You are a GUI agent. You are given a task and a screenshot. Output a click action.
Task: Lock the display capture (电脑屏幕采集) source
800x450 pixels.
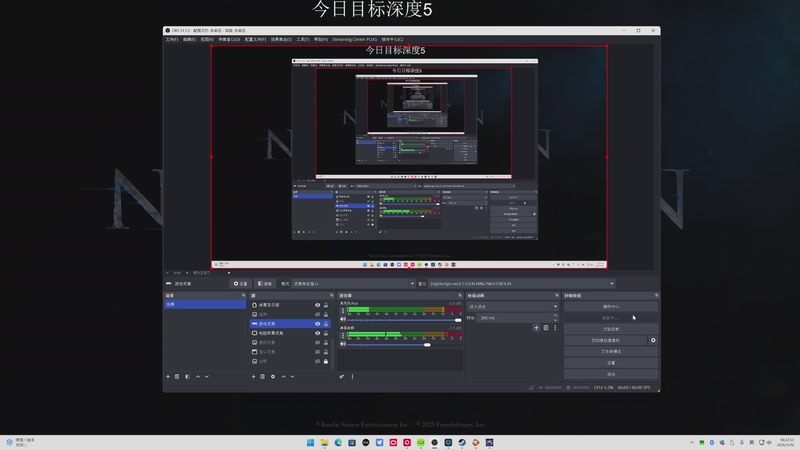(x=326, y=333)
